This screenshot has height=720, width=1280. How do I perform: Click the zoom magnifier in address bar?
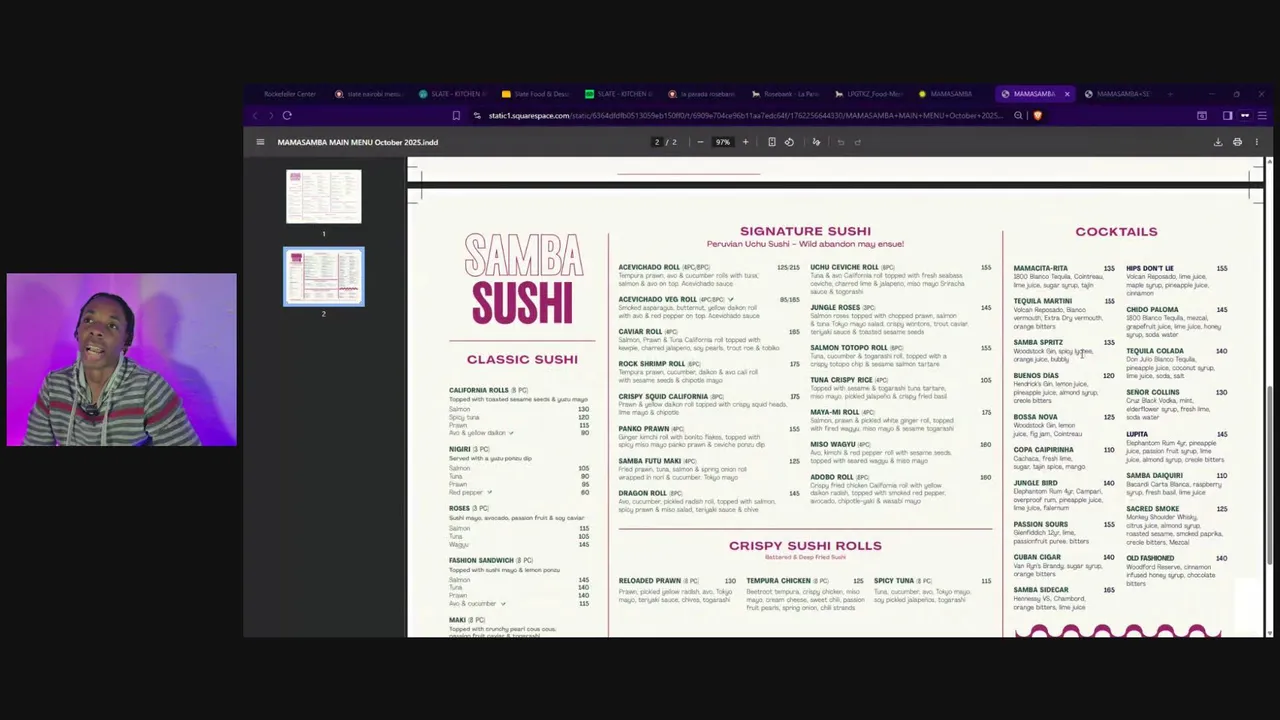pyautogui.click(x=1018, y=115)
